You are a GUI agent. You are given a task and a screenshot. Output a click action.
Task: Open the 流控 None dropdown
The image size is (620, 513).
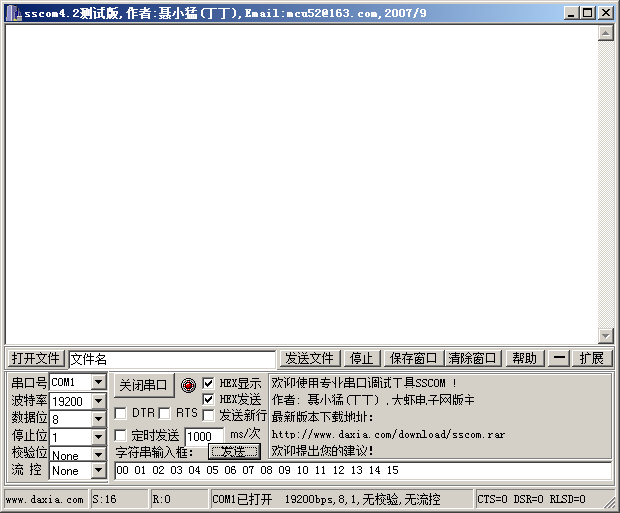point(98,470)
